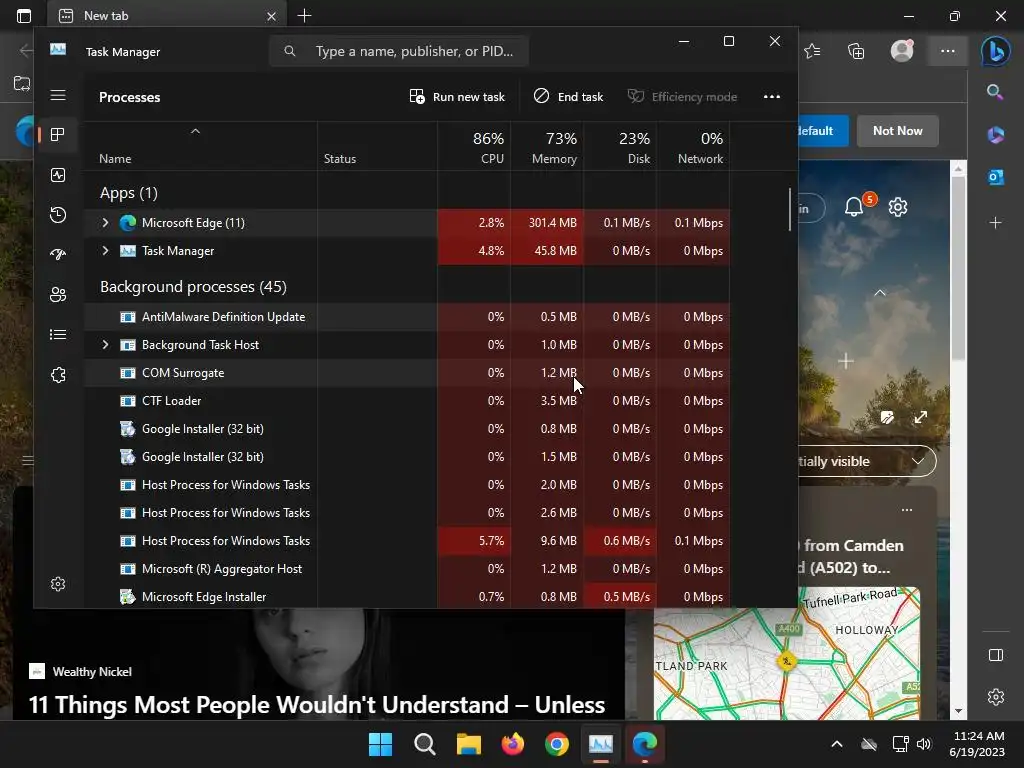Sort by Disk column header
Screen dimensions: 1024x768
[620, 147]
